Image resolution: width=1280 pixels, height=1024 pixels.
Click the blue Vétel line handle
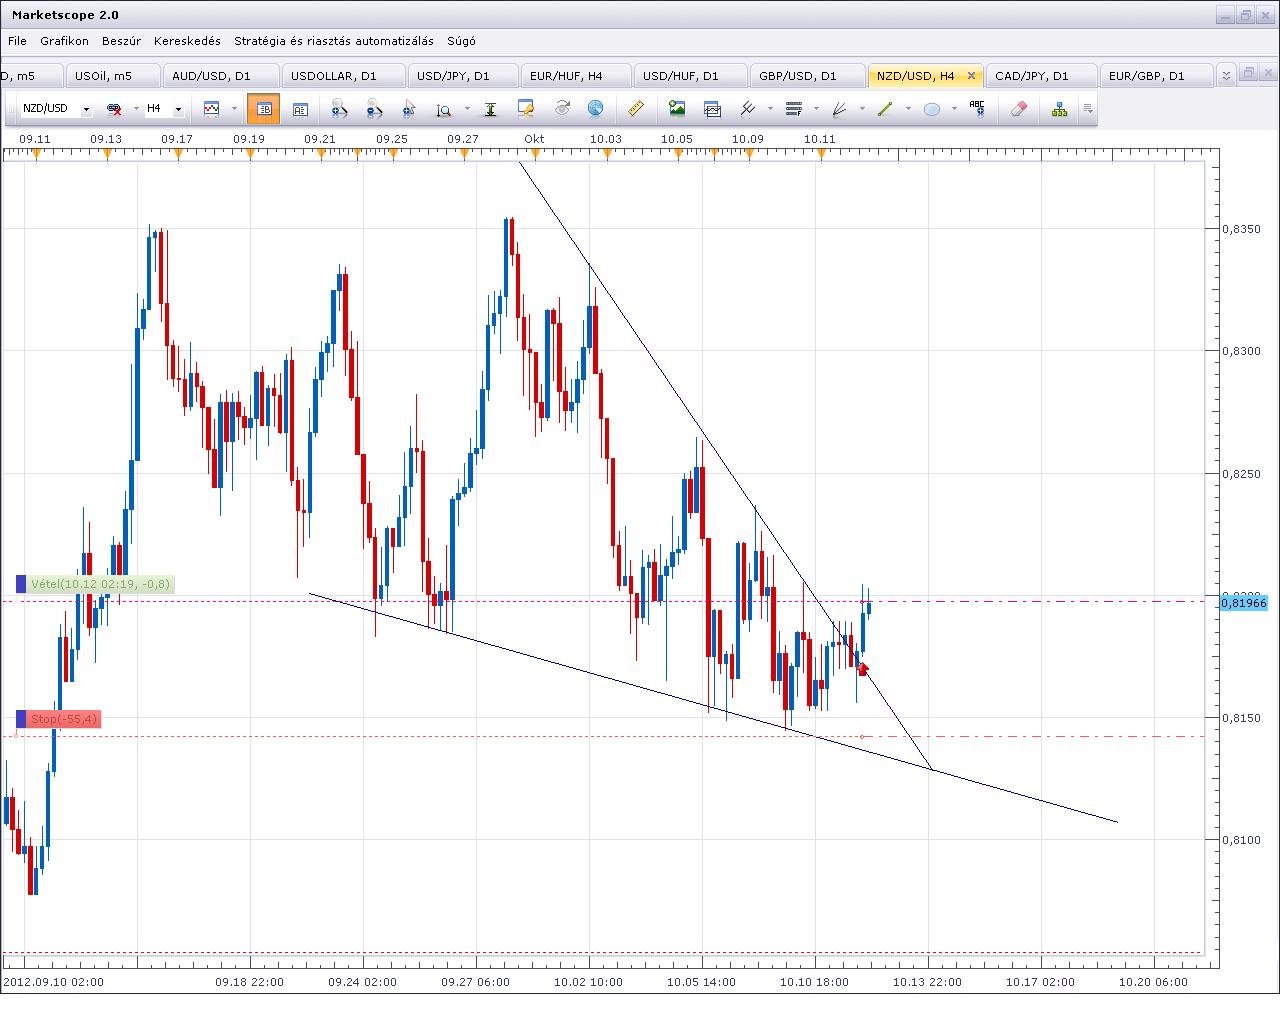[21, 584]
